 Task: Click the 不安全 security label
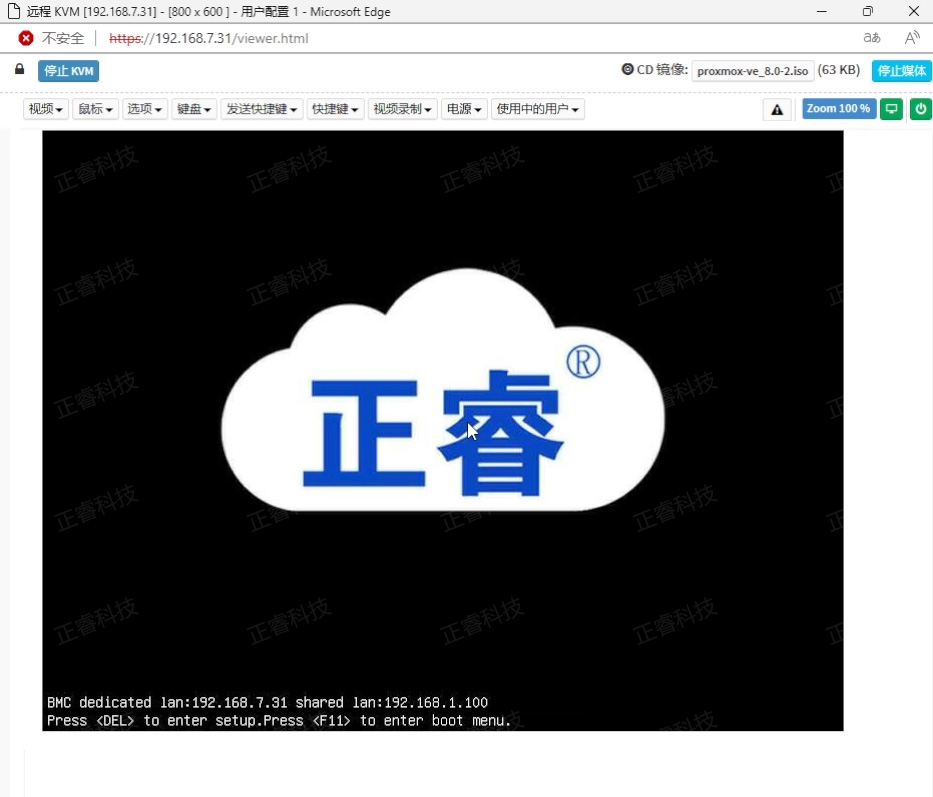tap(63, 39)
